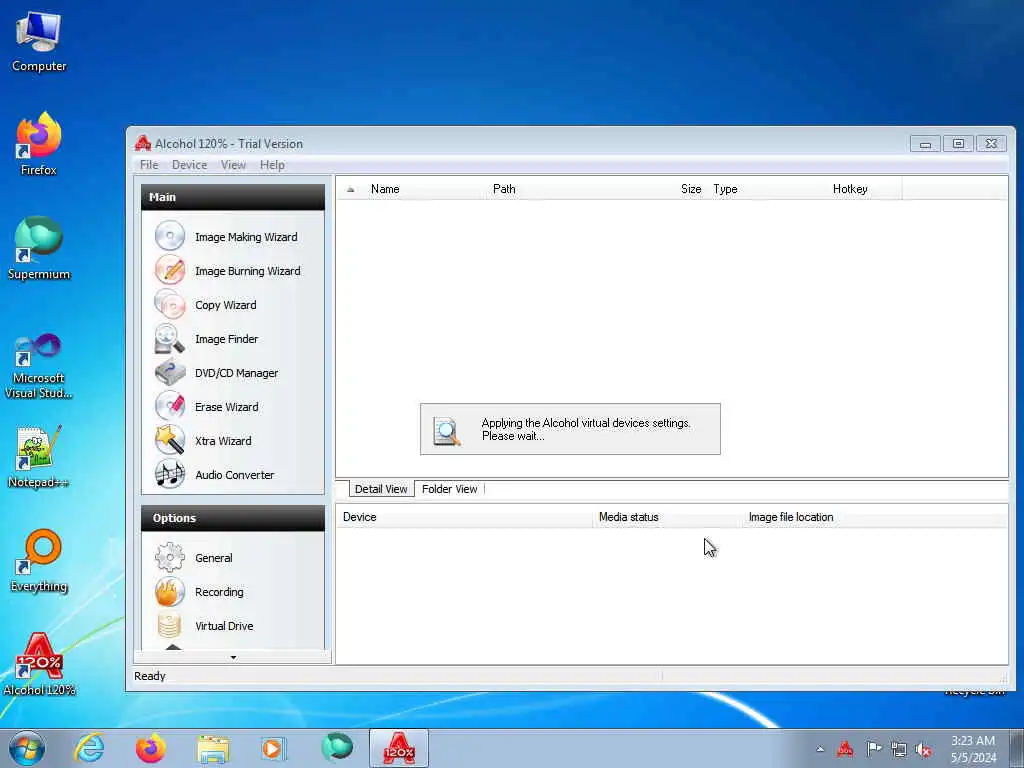
Task: Switch to the Detail View tab
Action: [381, 488]
